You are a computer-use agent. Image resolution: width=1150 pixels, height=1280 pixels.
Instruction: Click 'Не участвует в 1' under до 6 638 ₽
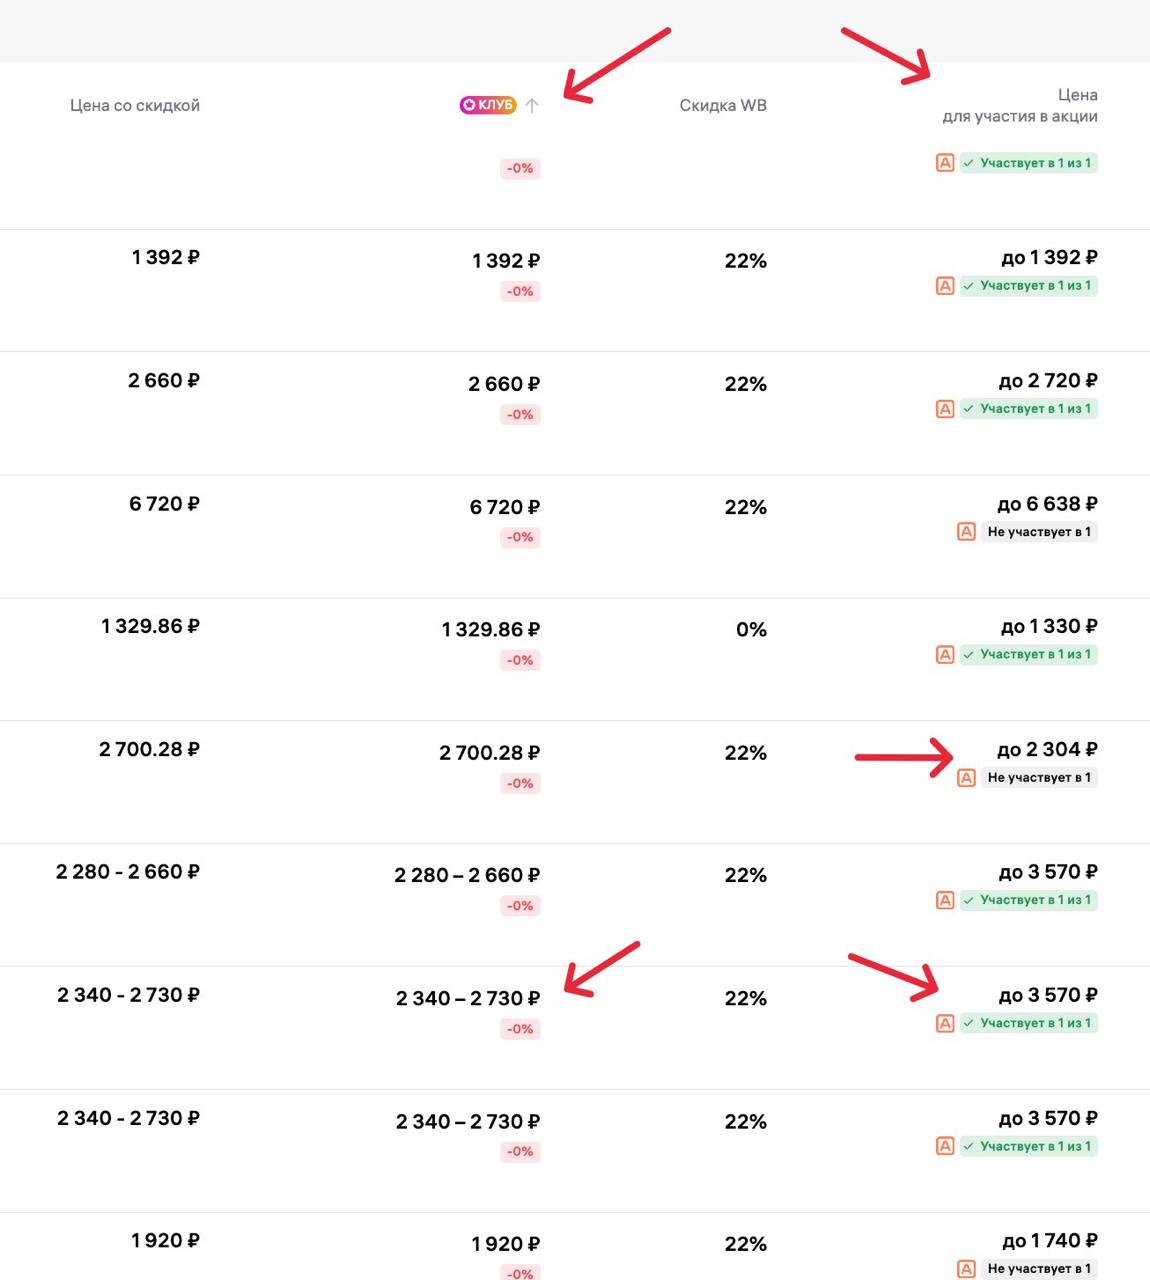pos(1039,532)
